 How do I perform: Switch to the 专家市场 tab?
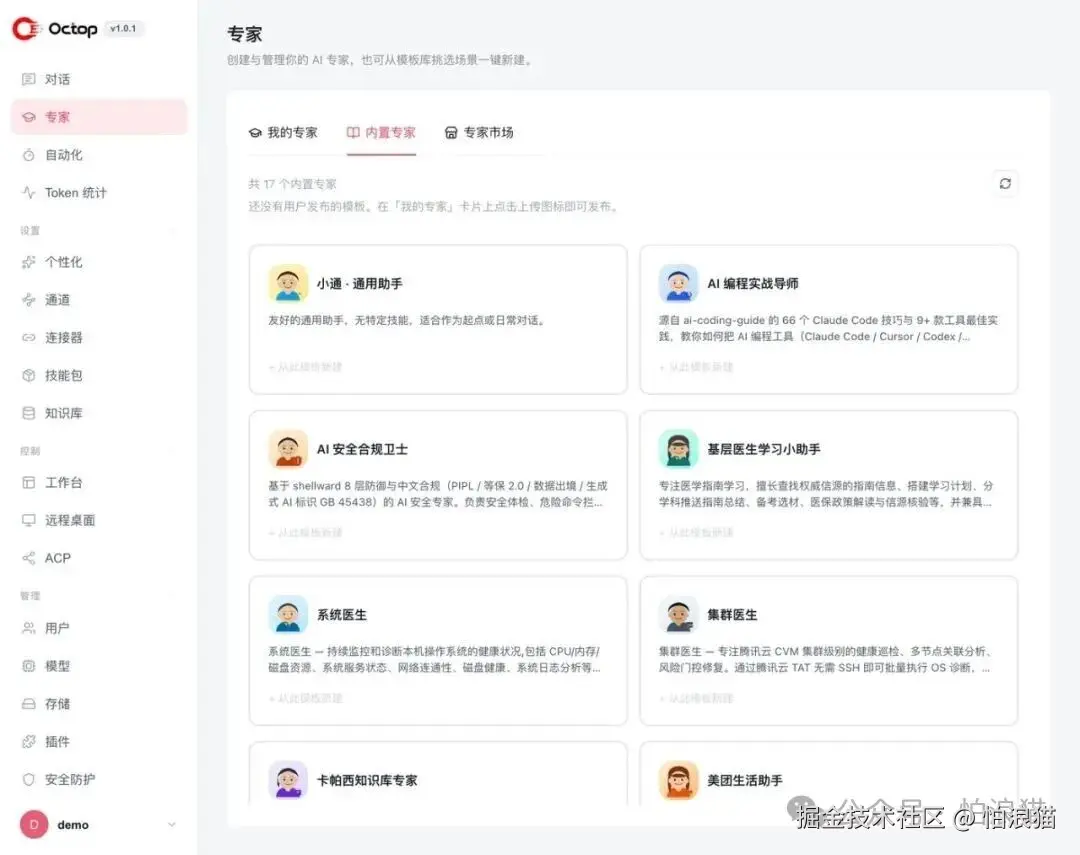point(479,132)
